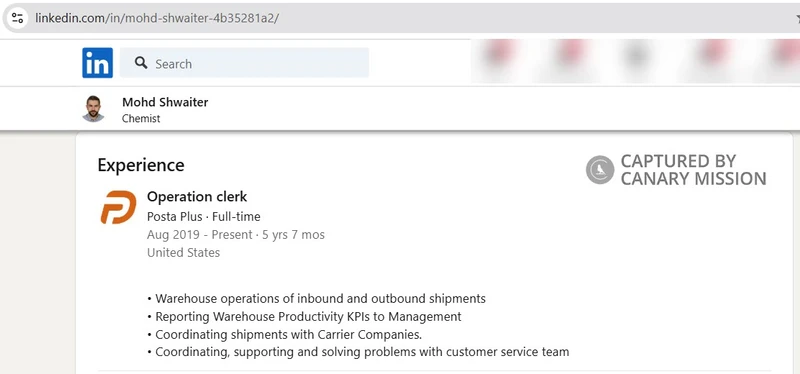Click the LinkedIn logo icon

tap(97, 63)
